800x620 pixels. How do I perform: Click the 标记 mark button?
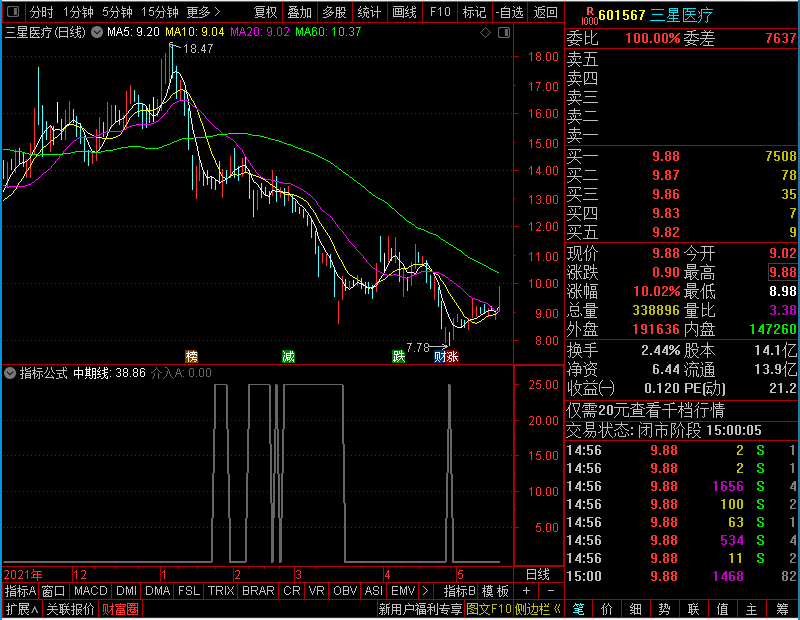tap(474, 12)
